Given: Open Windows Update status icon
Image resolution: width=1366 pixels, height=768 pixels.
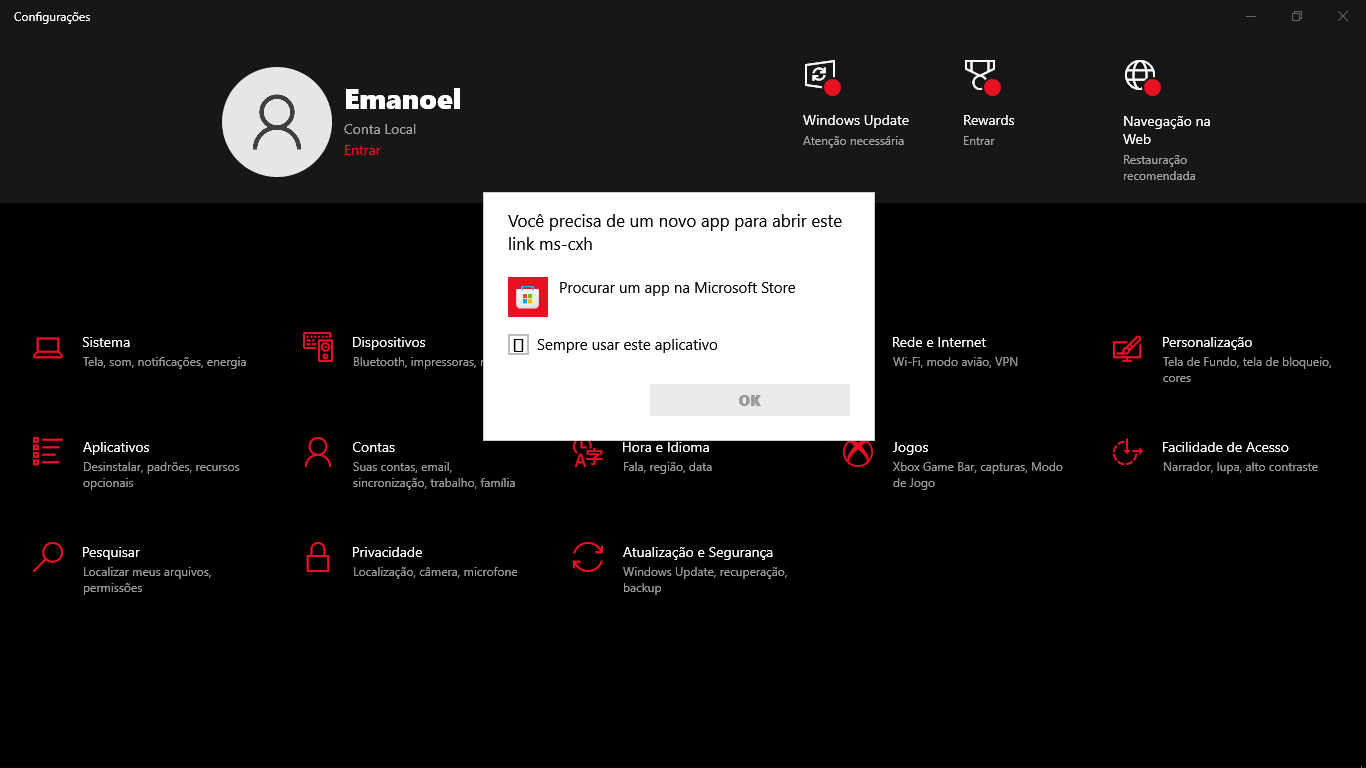Looking at the screenshot, I should pyautogui.click(x=821, y=76).
